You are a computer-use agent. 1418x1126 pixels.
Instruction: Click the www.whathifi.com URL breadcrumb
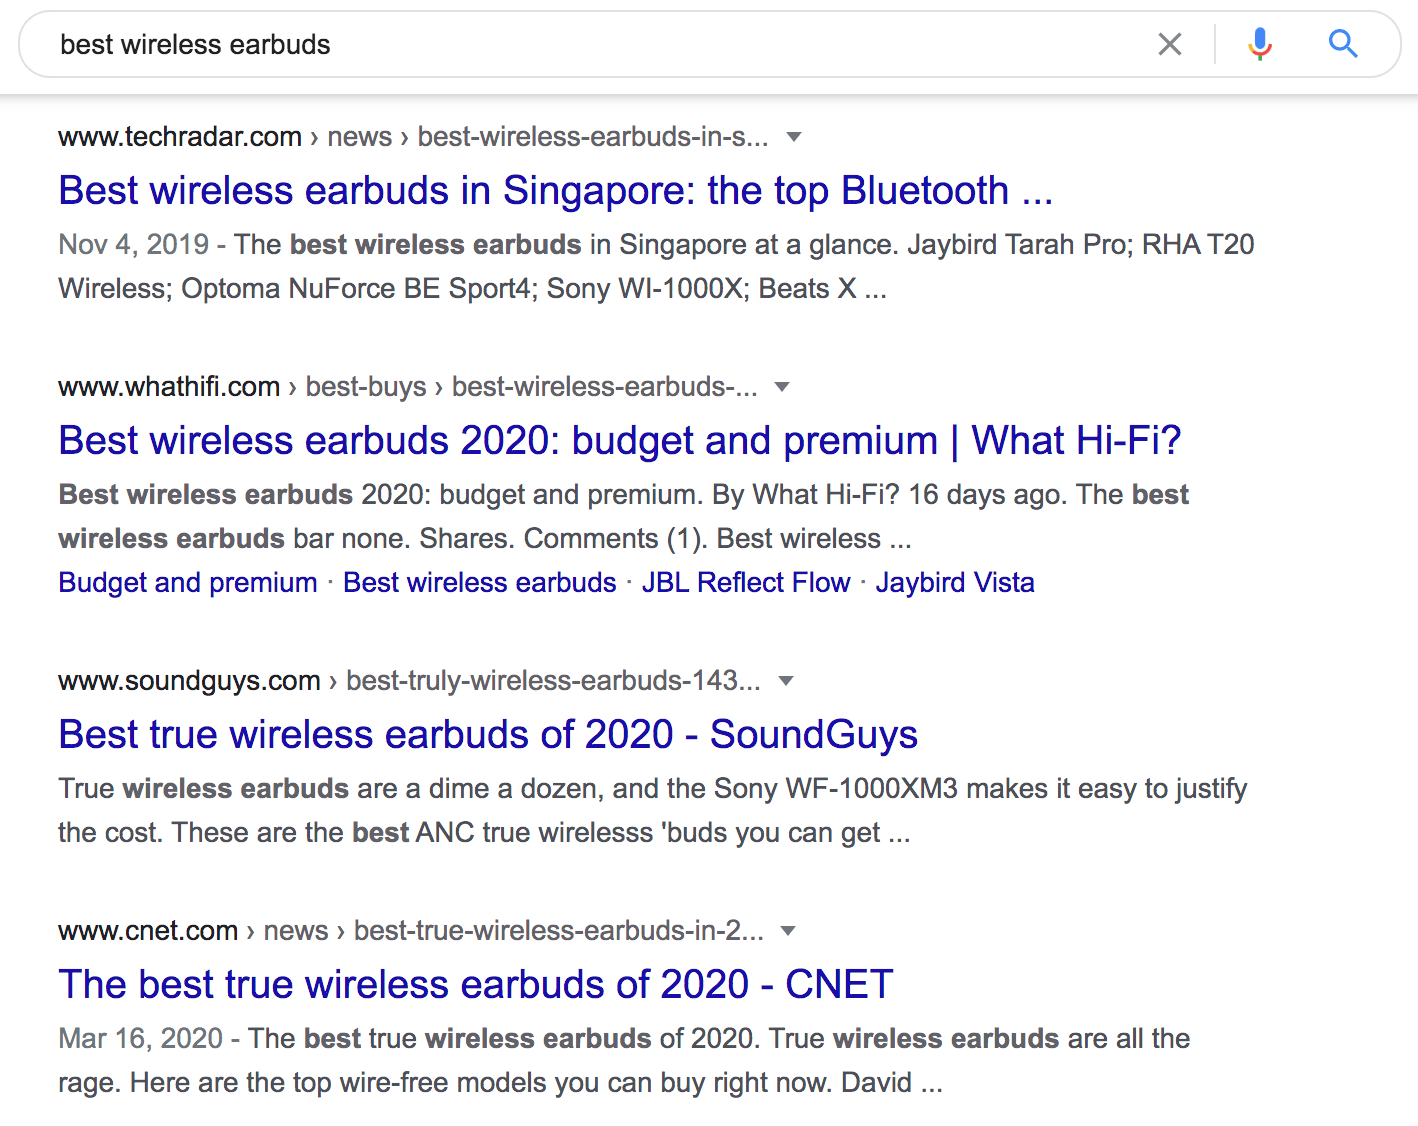coord(169,387)
